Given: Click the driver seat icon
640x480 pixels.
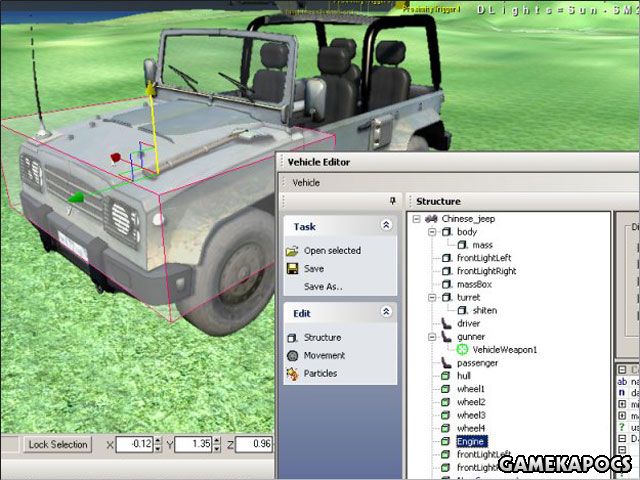Looking at the screenshot, I should (447, 324).
